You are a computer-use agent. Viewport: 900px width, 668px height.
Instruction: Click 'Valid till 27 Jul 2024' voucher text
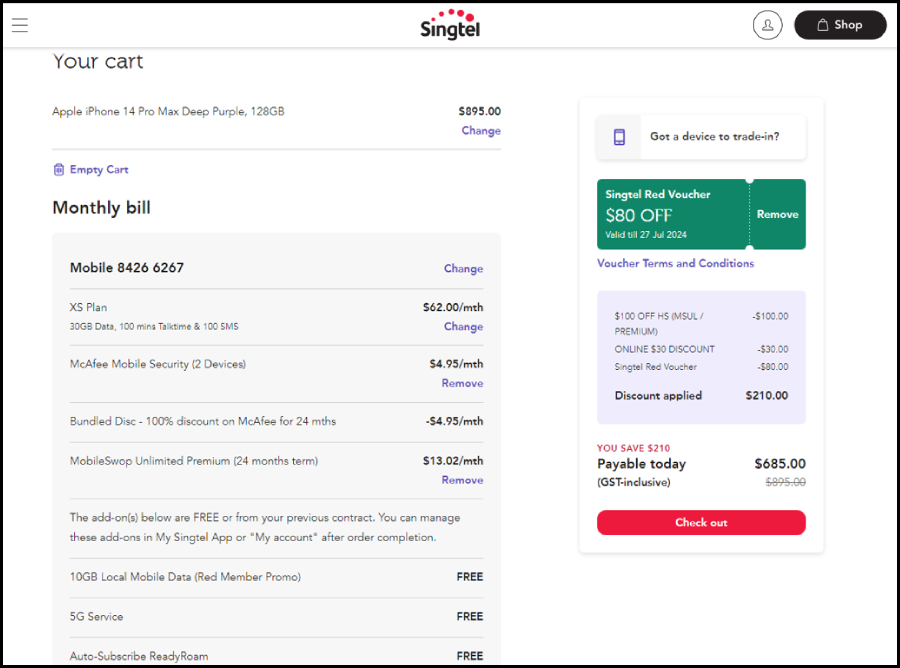[x=646, y=235]
